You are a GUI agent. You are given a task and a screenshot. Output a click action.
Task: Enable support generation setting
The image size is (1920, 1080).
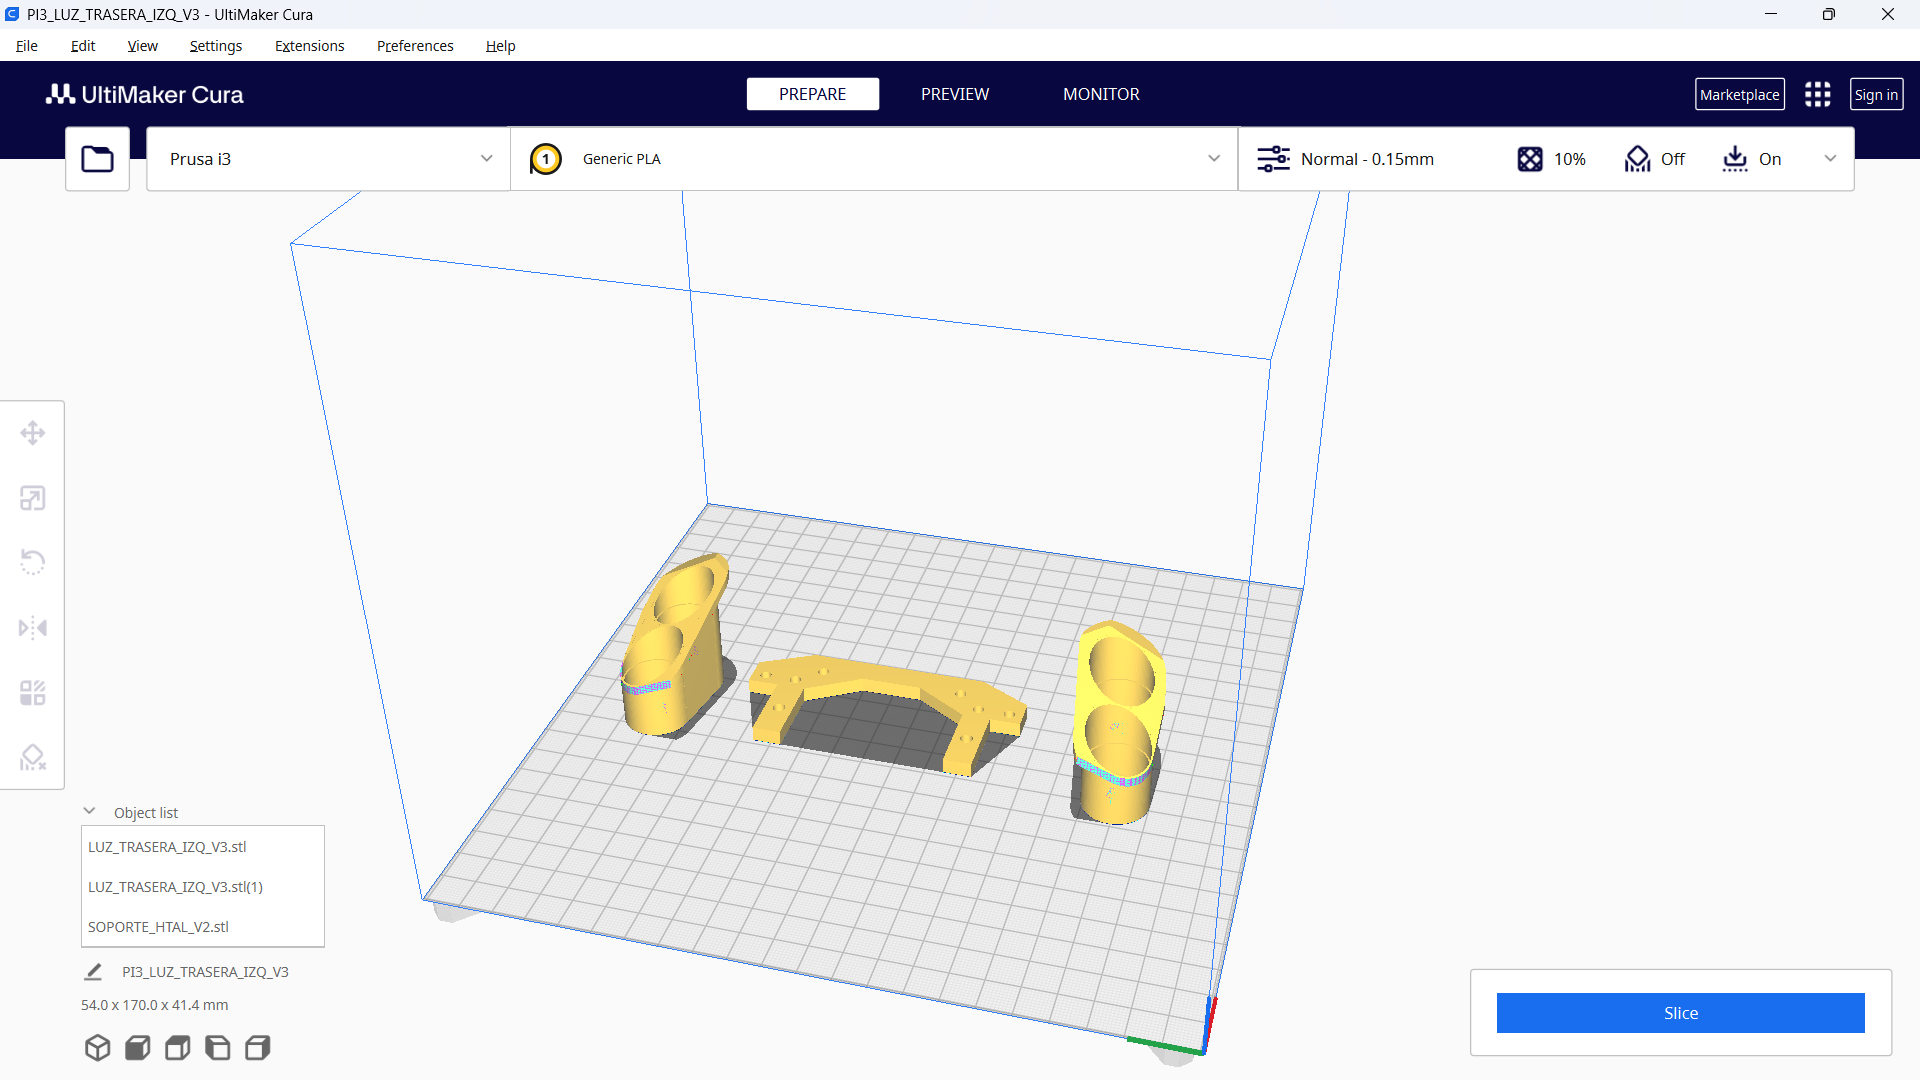pos(1654,158)
